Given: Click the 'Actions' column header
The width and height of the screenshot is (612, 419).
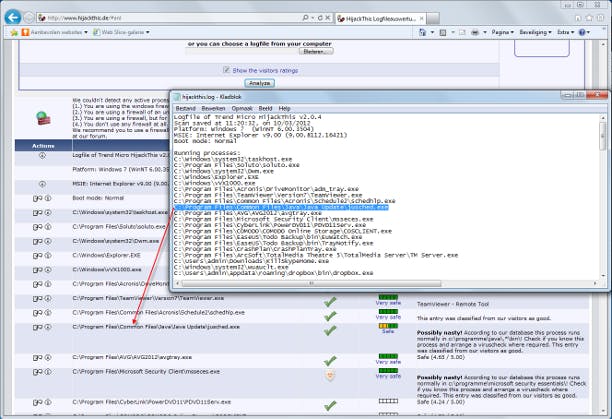Looking at the screenshot, I should pyautogui.click(x=43, y=146).
